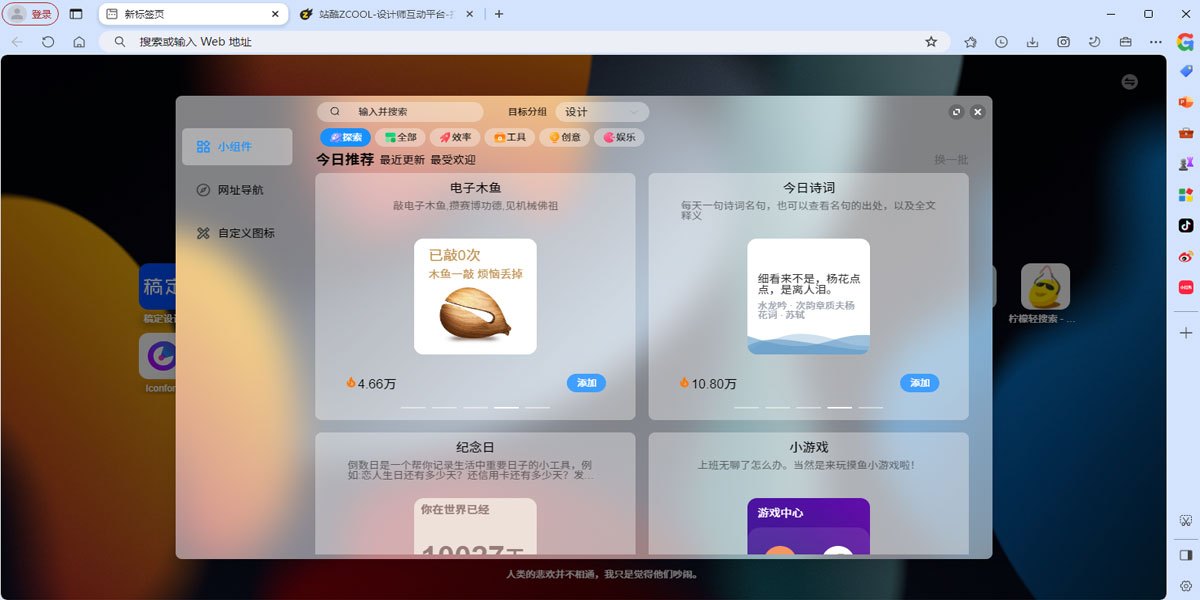
Task: Switch to the 工具 category filter
Action: click(x=510, y=137)
